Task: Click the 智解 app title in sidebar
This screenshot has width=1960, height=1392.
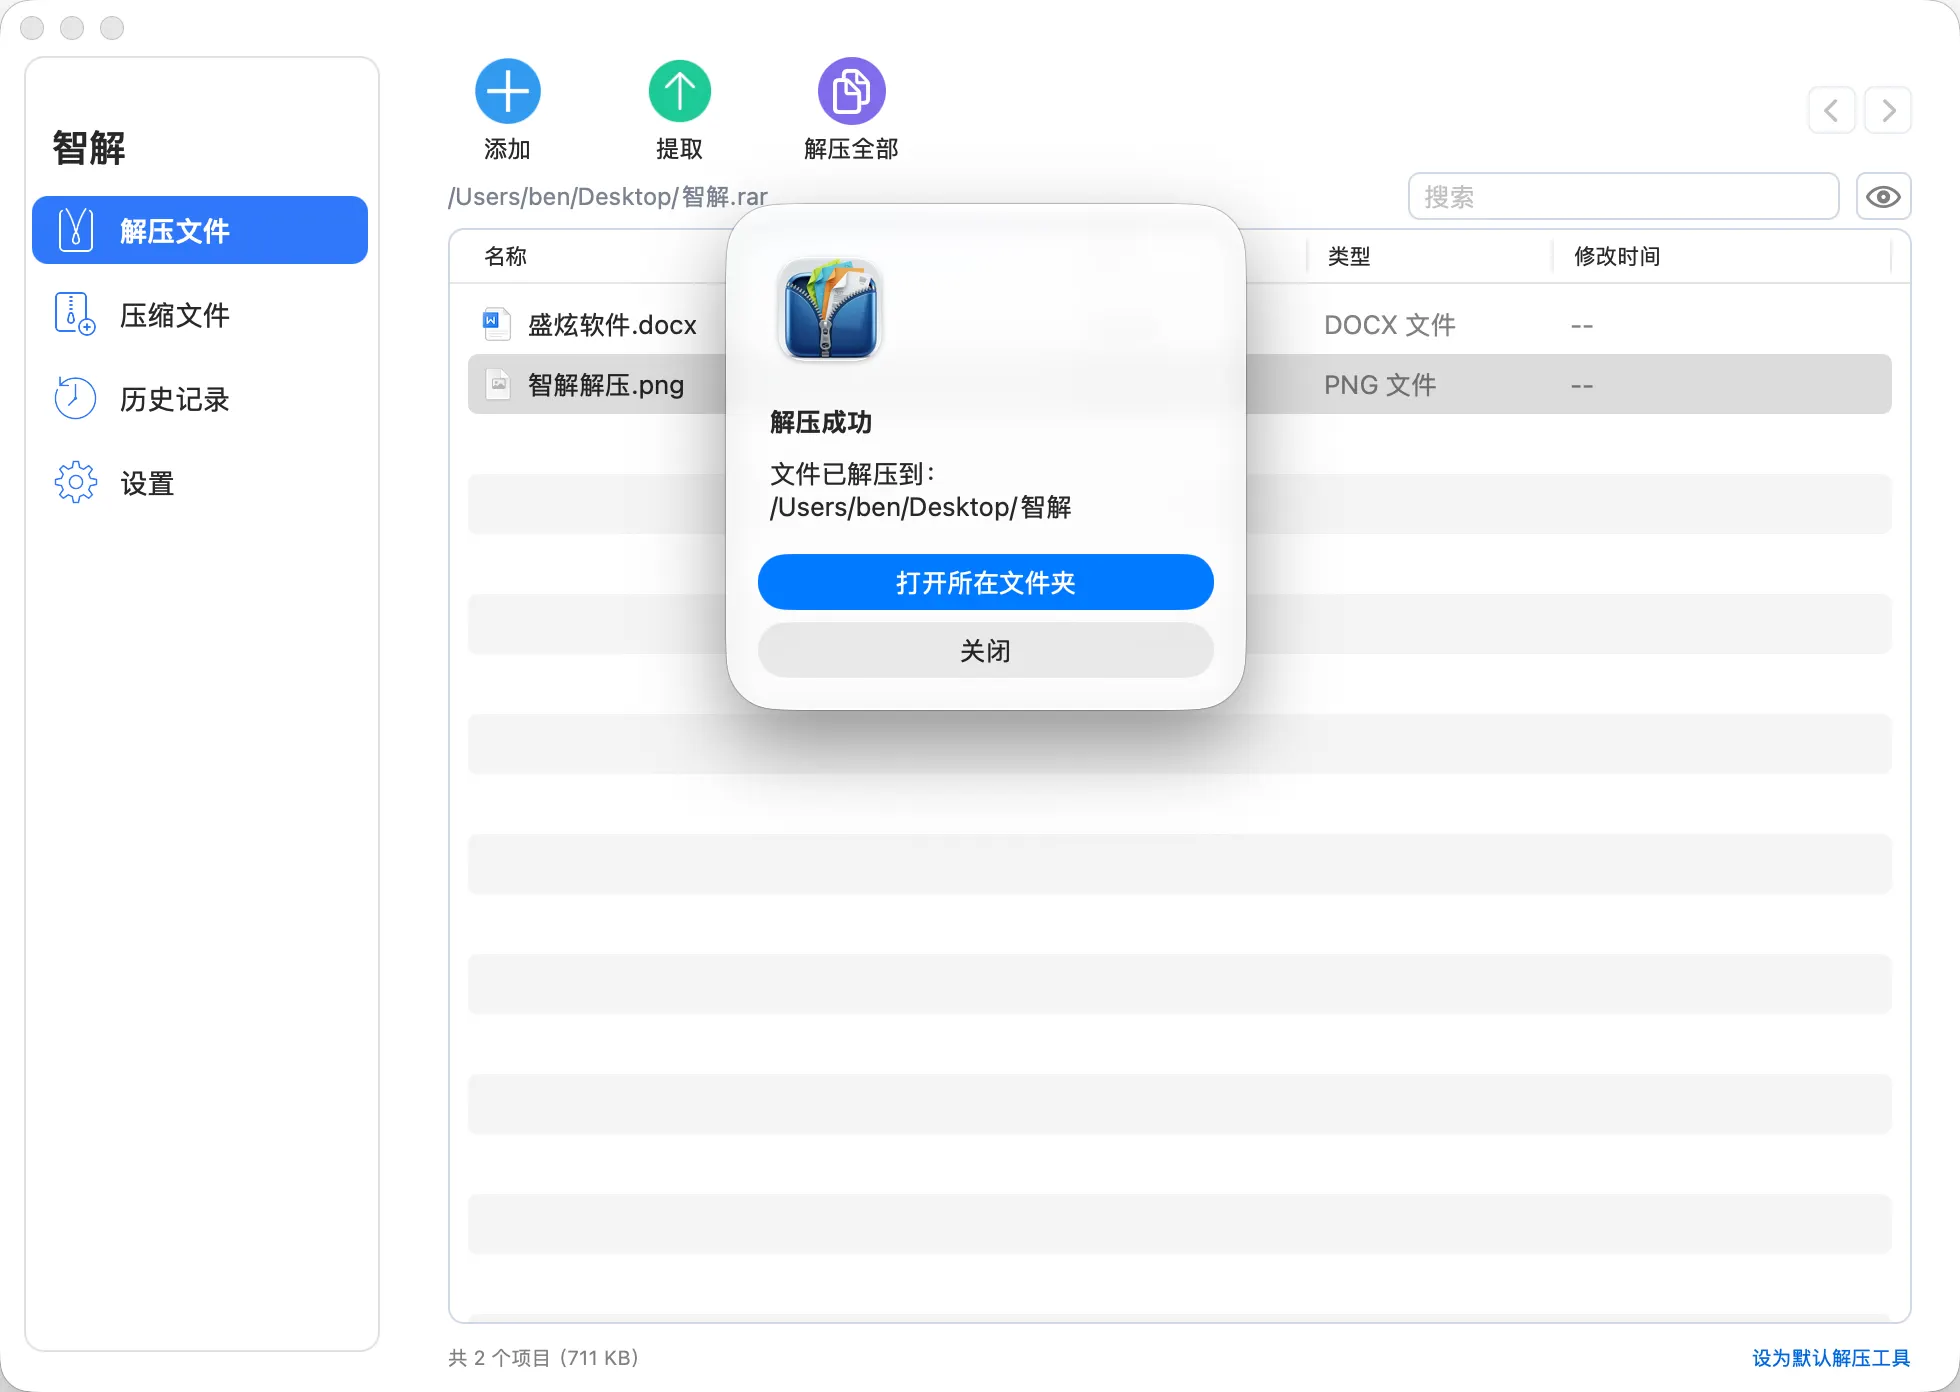Action: [x=89, y=148]
